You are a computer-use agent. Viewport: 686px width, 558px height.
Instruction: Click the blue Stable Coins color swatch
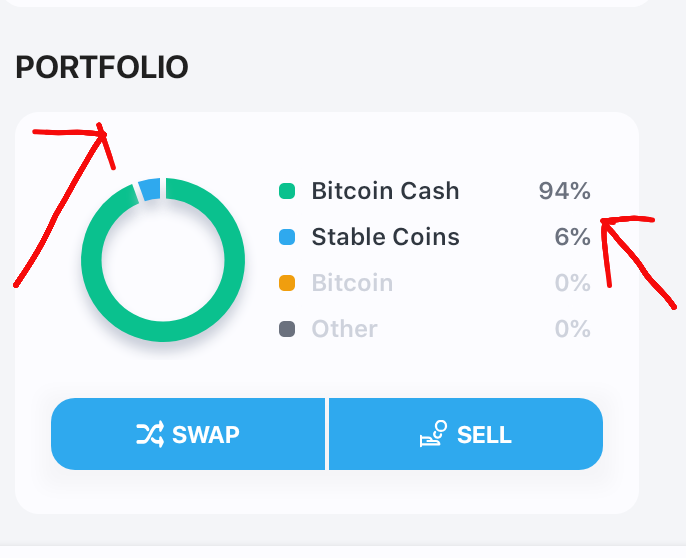pyautogui.click(x=287, y=237)
